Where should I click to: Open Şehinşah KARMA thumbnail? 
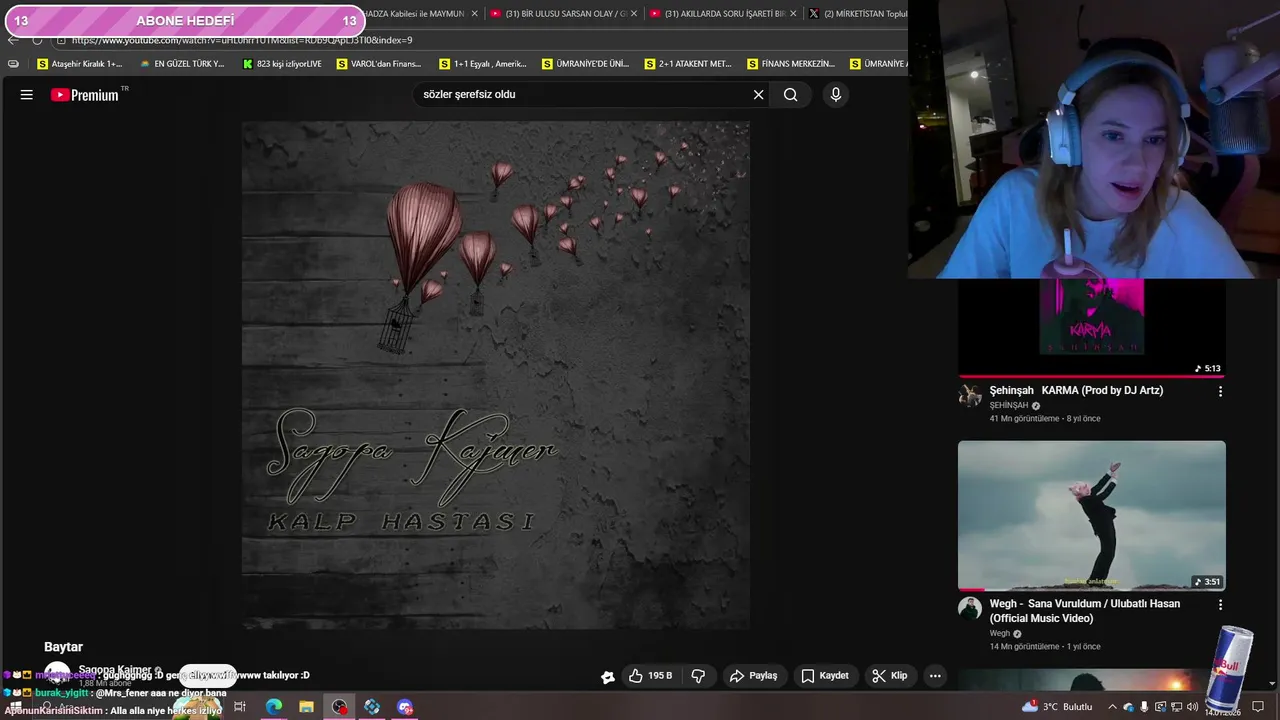tap(1091, 328)
